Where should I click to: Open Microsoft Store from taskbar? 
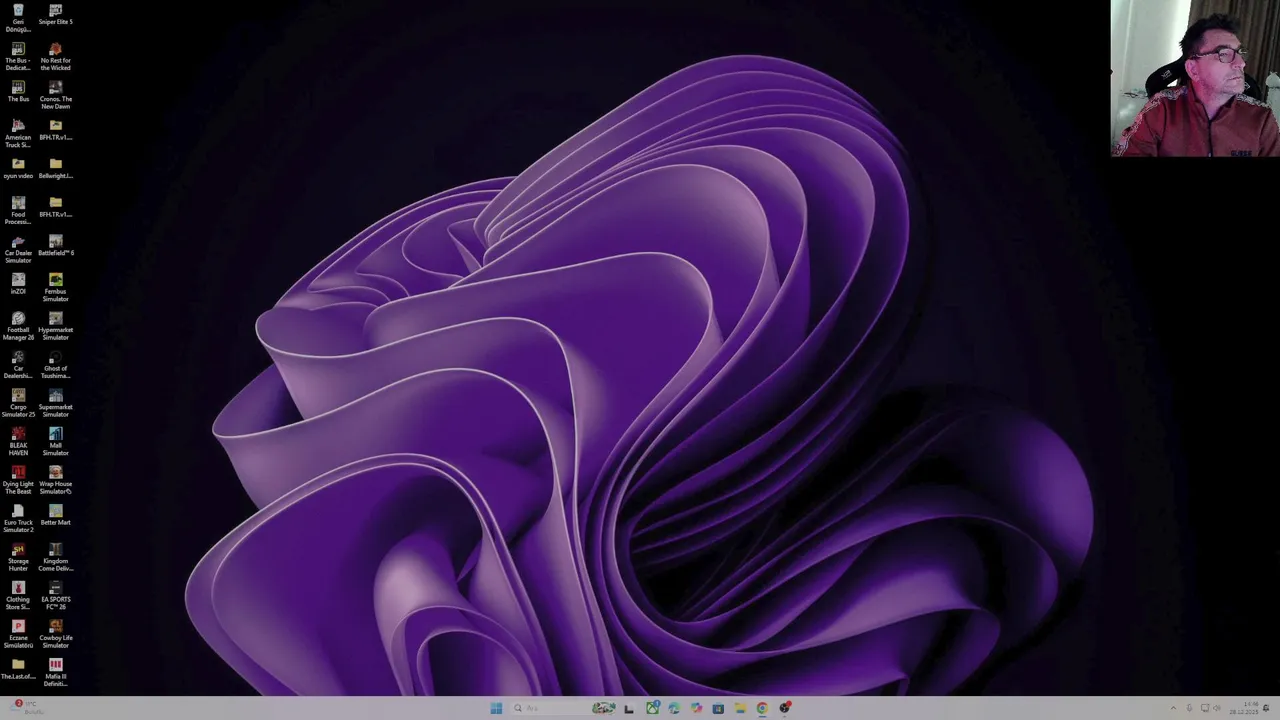coord(718,708)
